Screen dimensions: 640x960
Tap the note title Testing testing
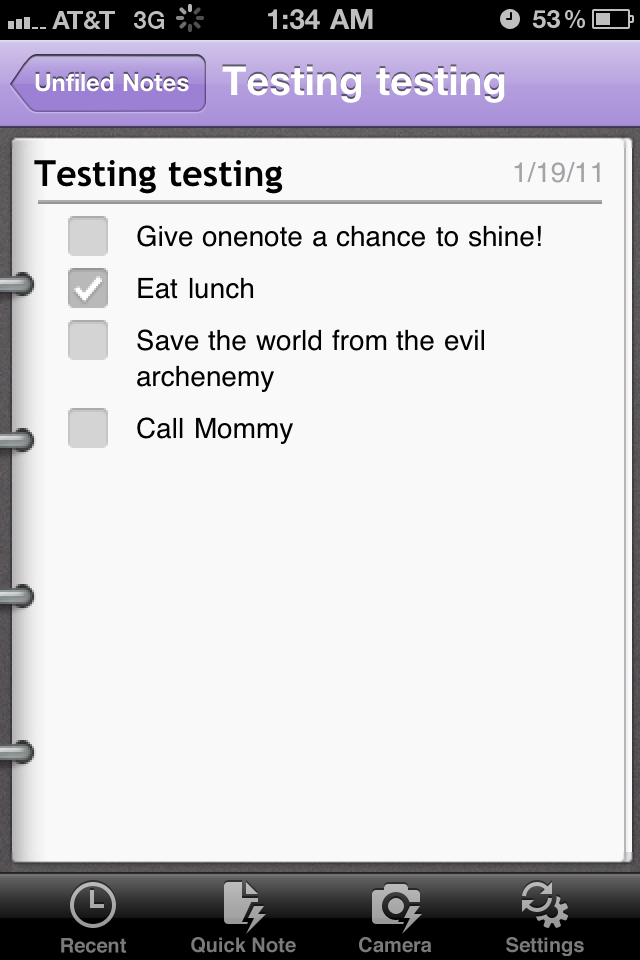point(159,174)
